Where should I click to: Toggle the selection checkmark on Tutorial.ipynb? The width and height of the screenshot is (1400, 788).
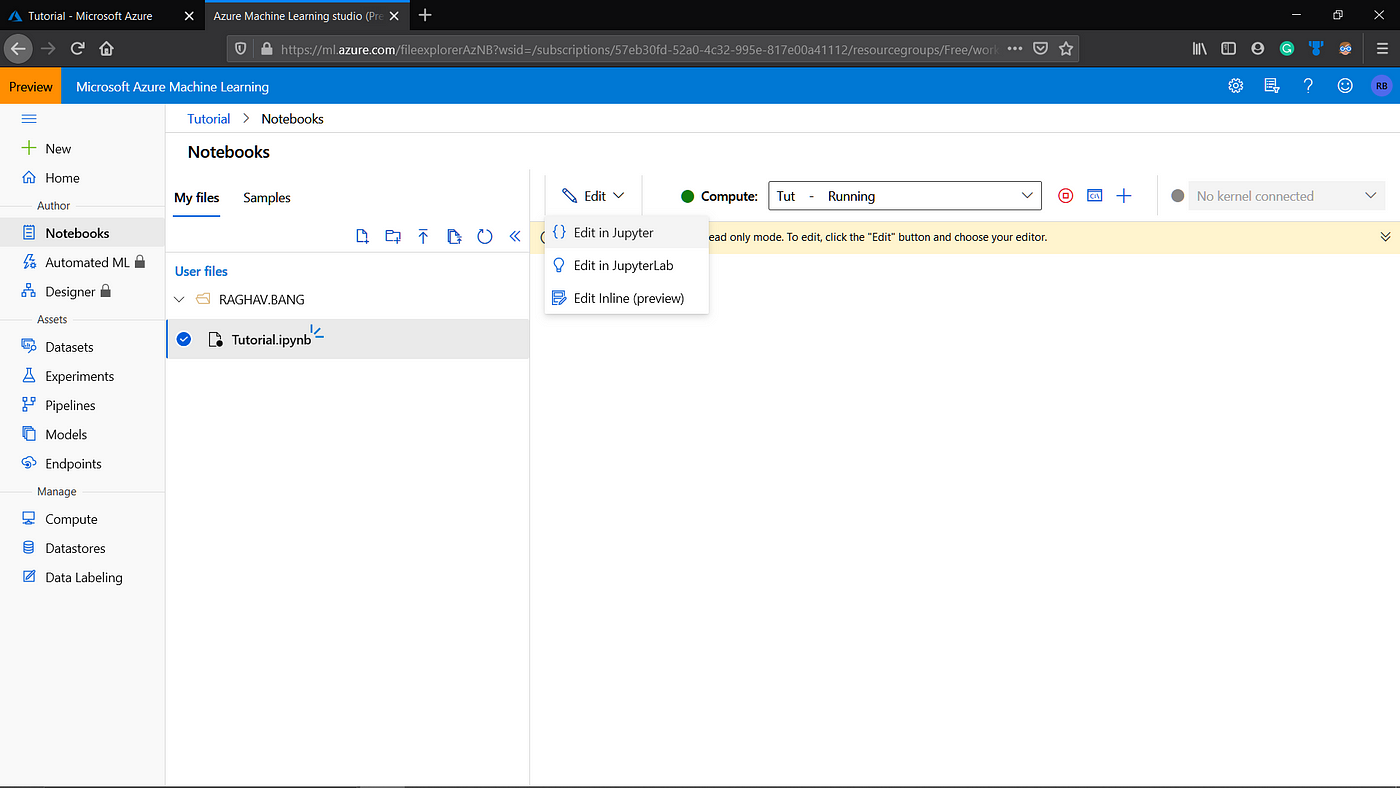pos(184,339)
